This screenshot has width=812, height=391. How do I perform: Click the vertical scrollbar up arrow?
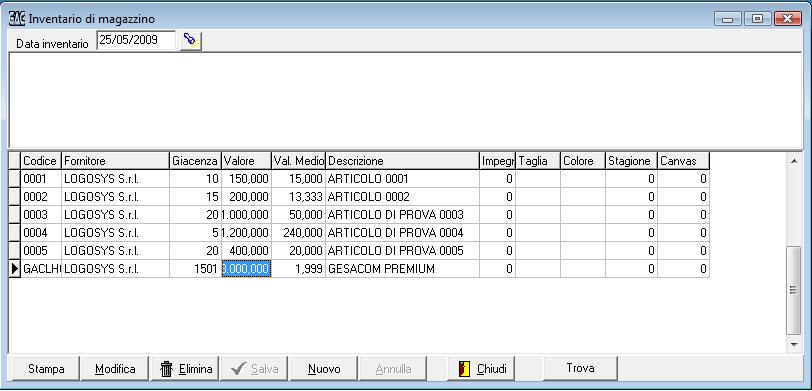click(794, 162)
